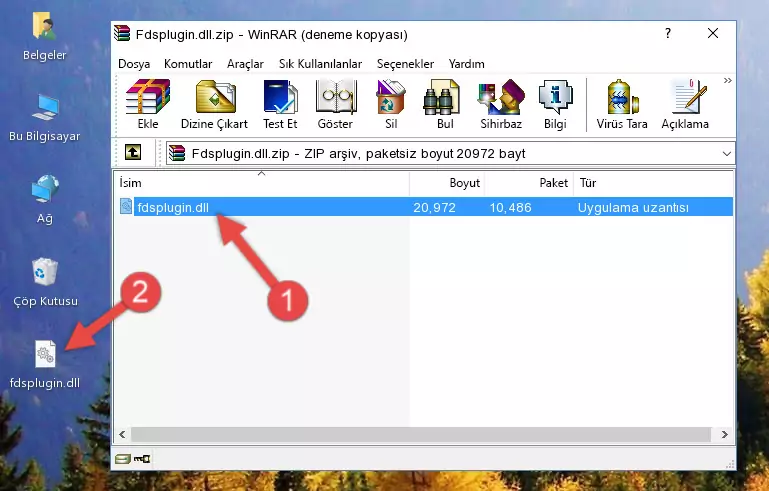The height and width of the screenshot is (491, 769).
Task: Select the Ağ network desktop icon
Action: pos(45,200)
